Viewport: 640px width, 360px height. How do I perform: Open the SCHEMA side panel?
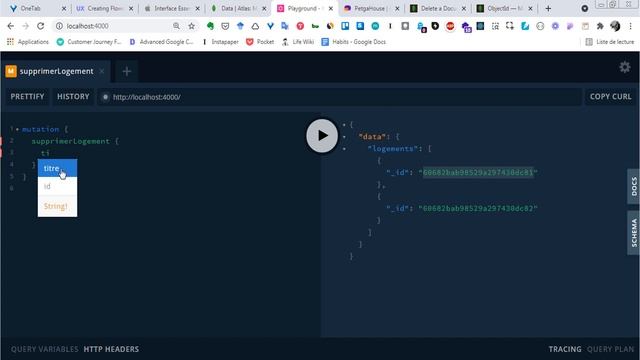coord(633,233)
